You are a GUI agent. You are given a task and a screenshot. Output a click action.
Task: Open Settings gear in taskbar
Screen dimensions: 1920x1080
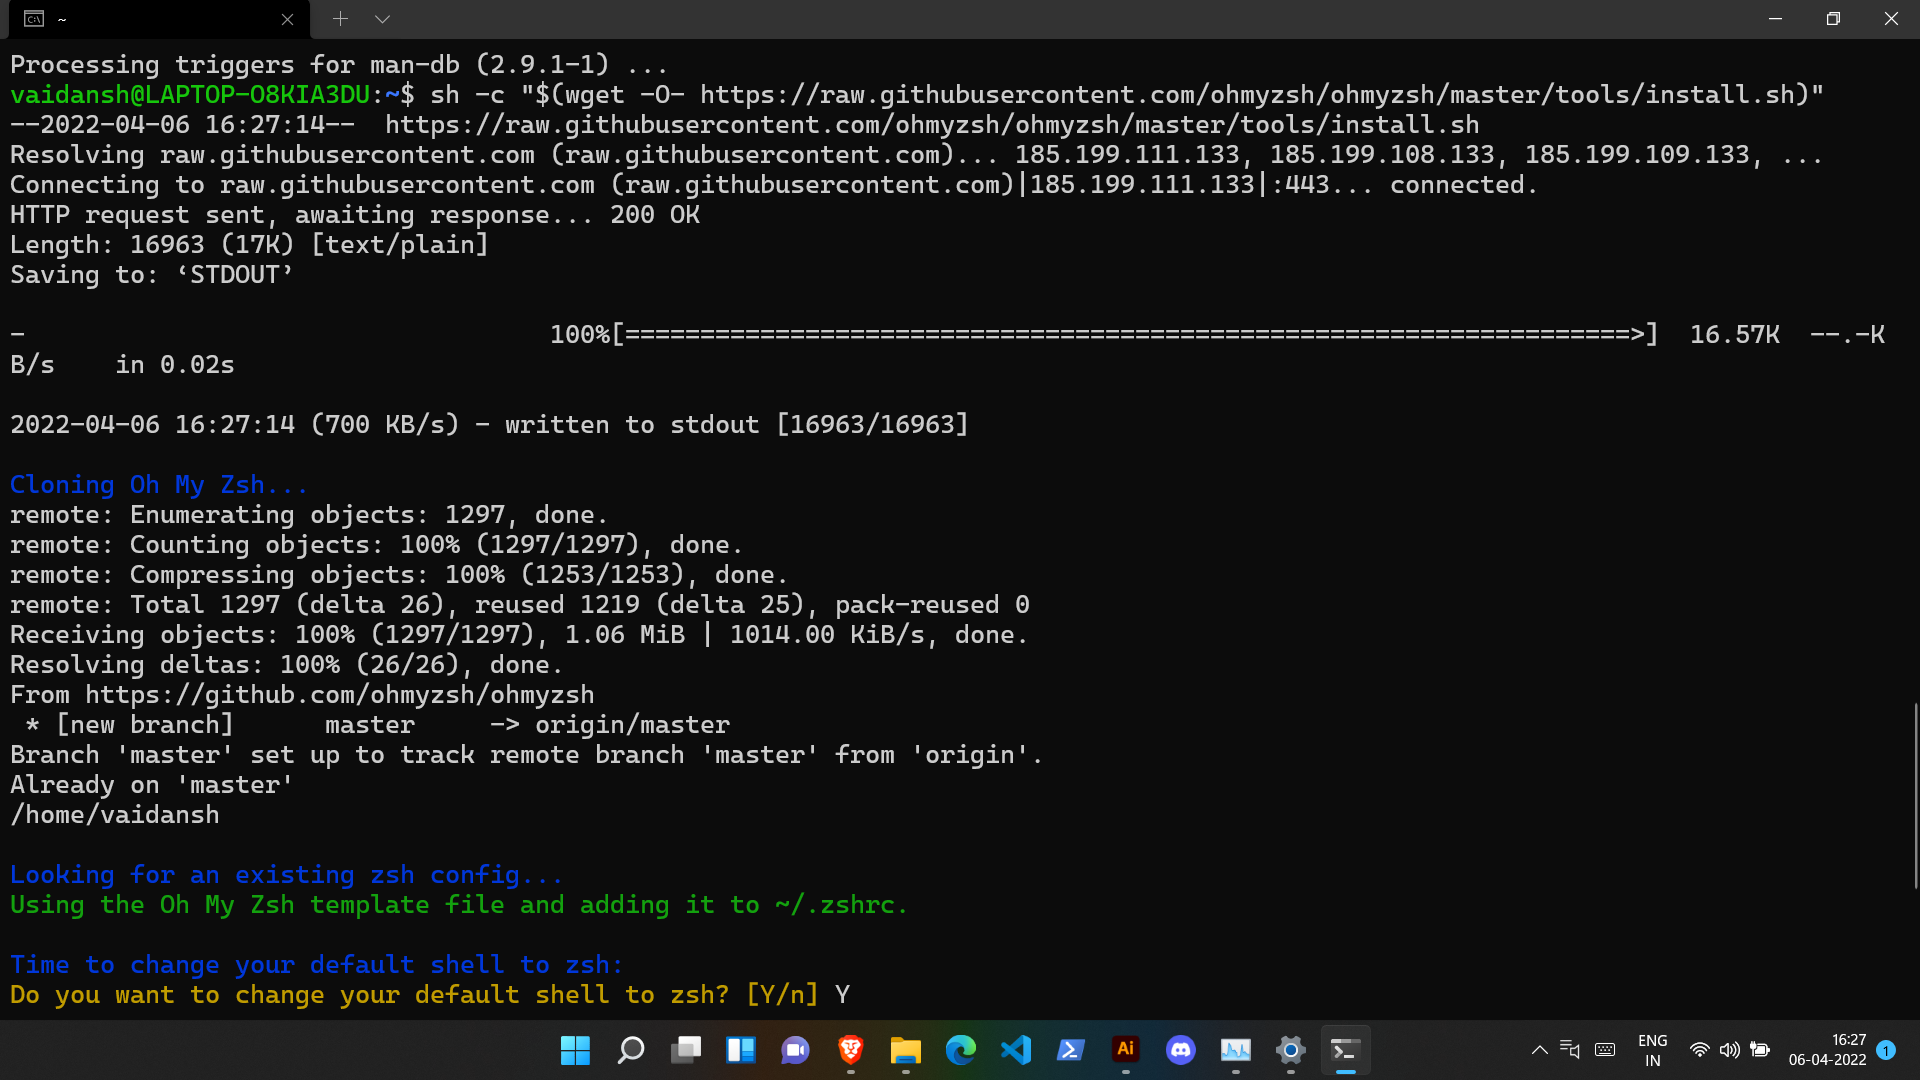tap(1291, 1050)
